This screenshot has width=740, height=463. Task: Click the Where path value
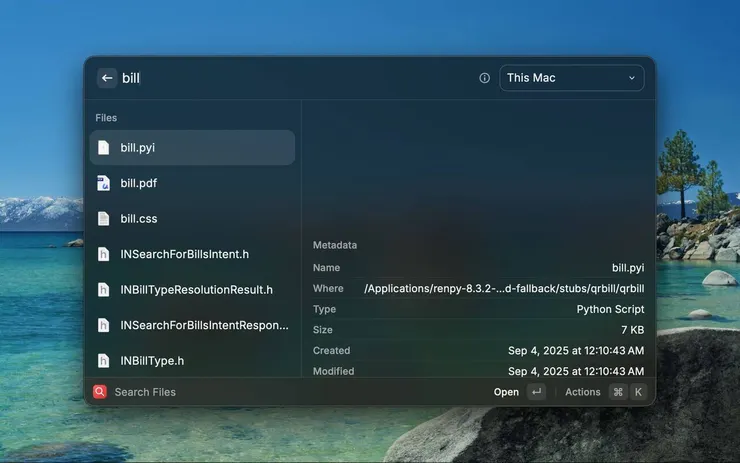[x=504, y=288]
